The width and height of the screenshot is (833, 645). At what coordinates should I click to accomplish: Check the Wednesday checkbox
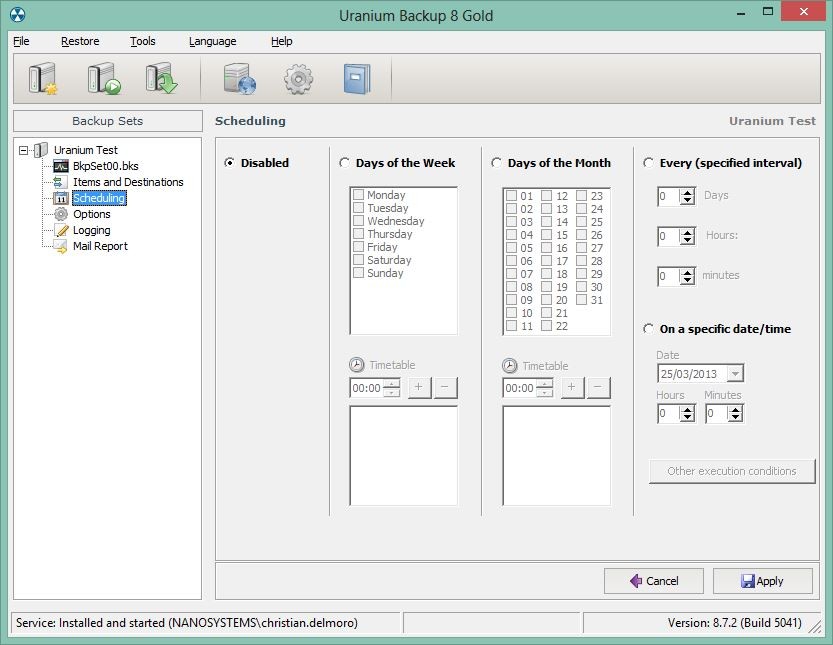click(x=359, y=220)
